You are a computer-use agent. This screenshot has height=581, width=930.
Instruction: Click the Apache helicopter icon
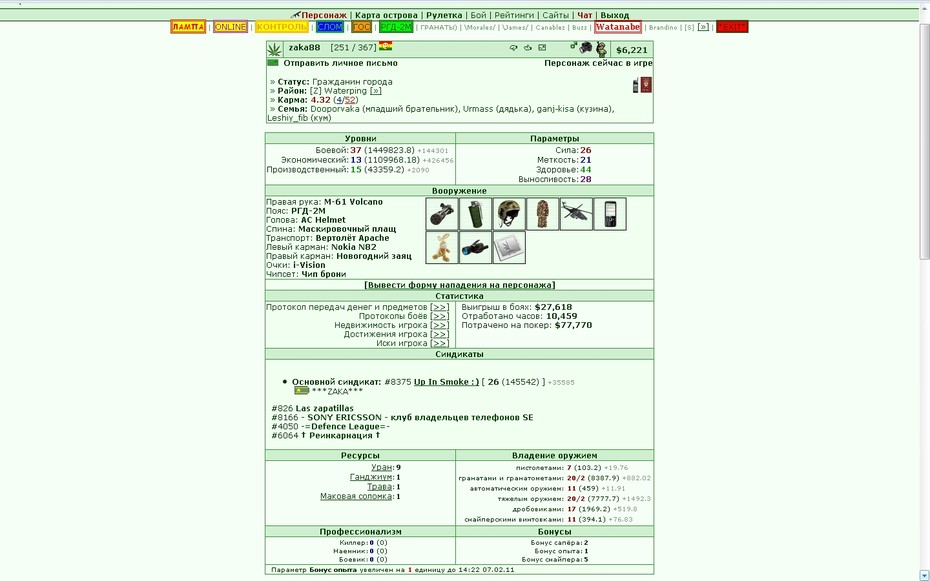click(x=576, y=214)
